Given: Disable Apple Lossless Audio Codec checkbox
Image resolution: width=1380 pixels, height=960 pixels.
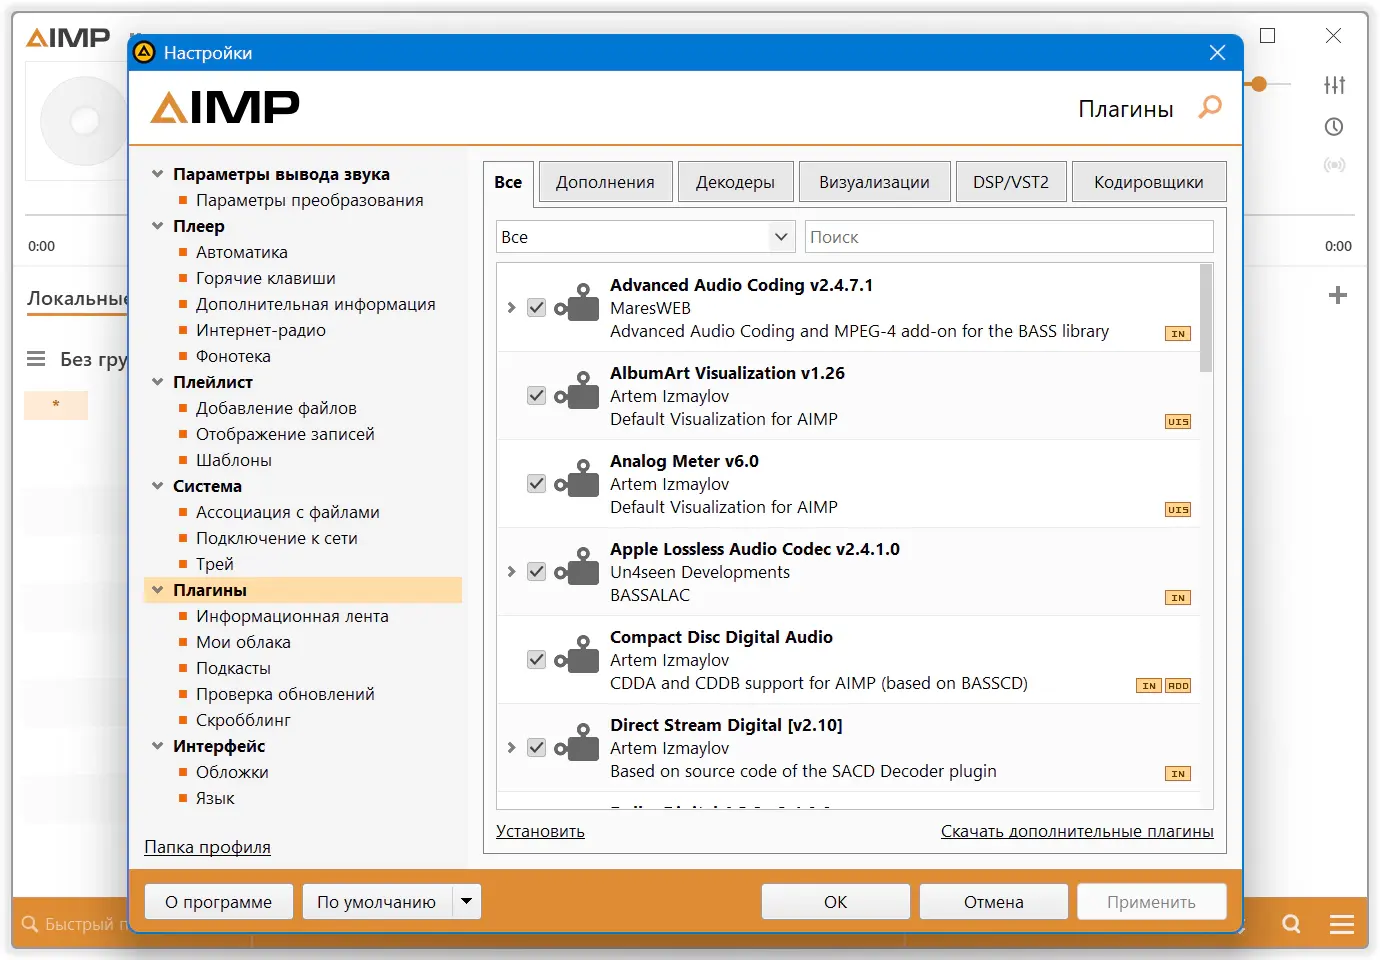Looking at the screenshot, I should [537, 571].
